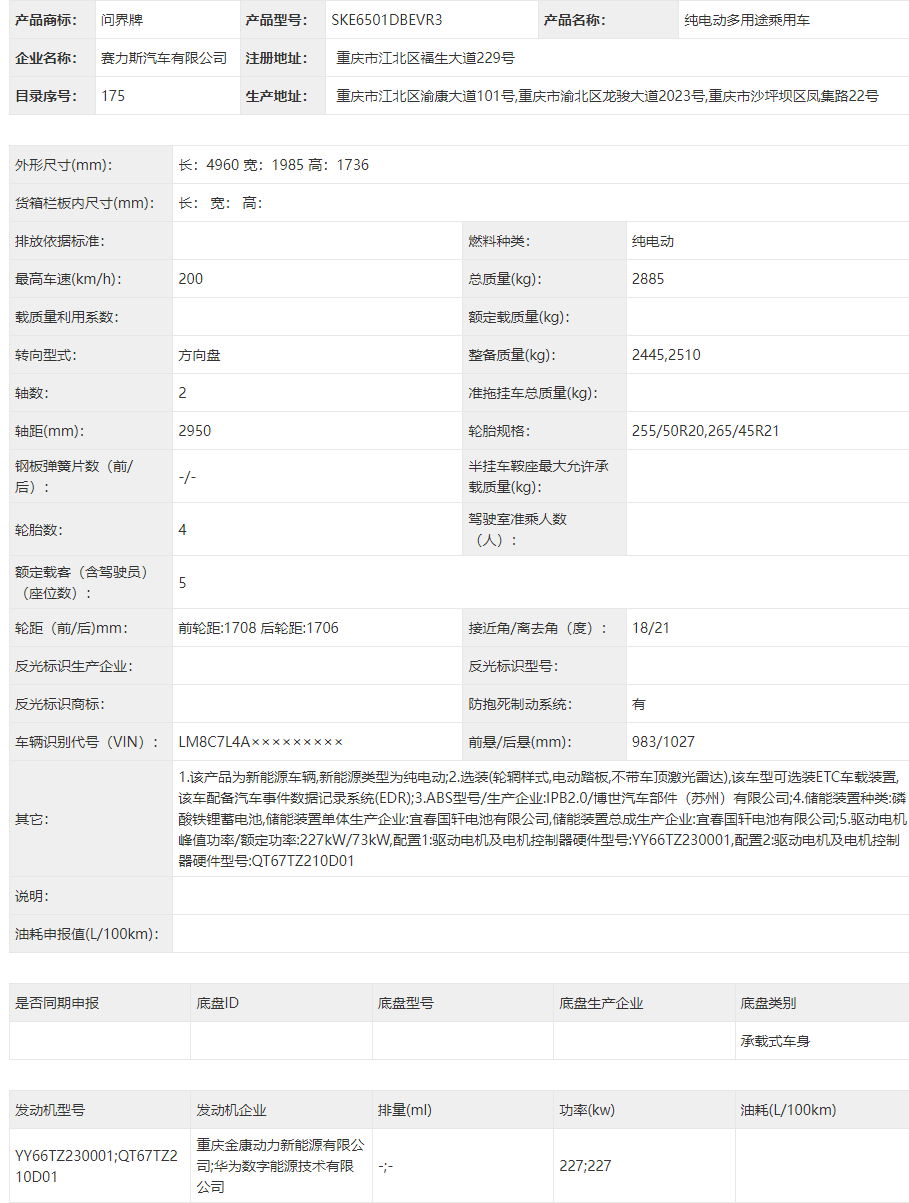Viewport: 909px width, 1203px height.
Task: Select the production address text line
Action: (608, 96)
